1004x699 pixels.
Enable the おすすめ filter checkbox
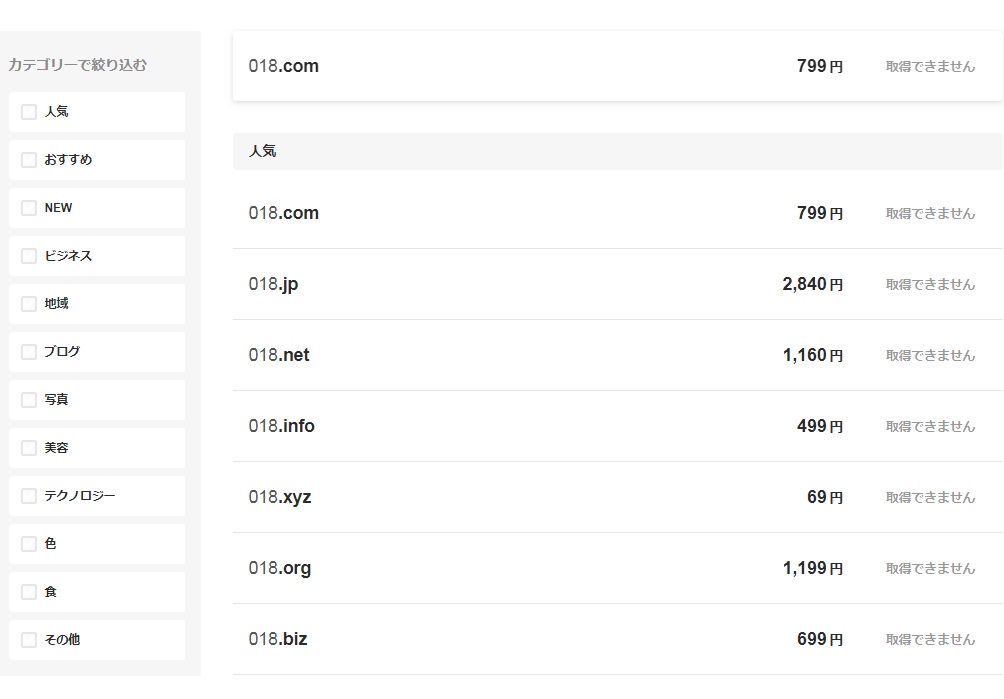pyautogui.click(x=29, y=160)
